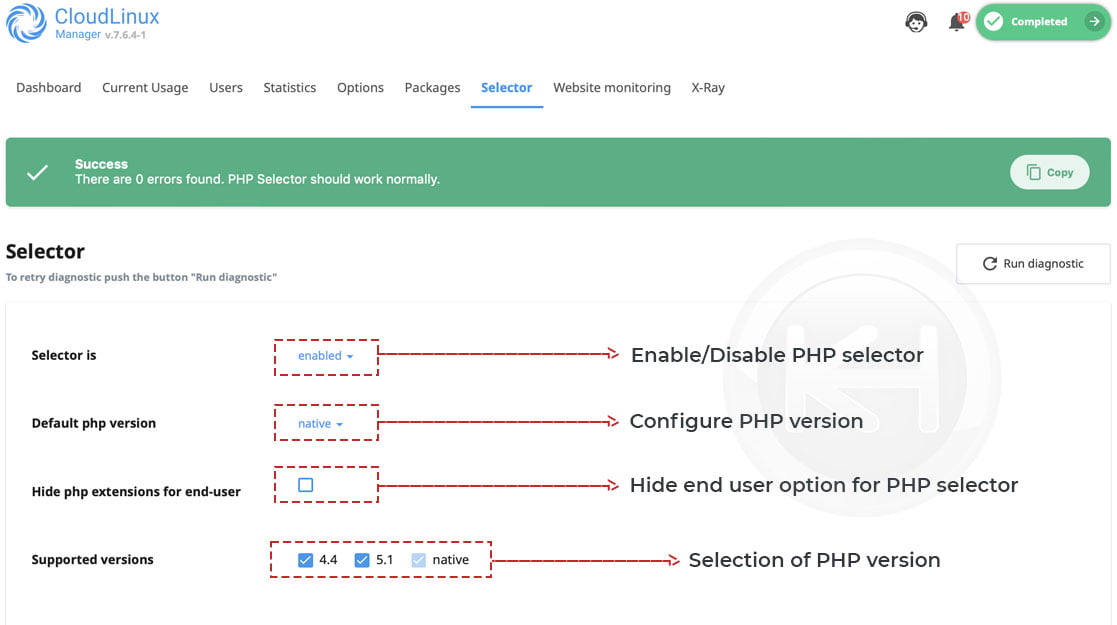Screen dimensions: 1117x625
Task: Click the arrow icon in Completed badge
Action: pyautogui.click(x=1094, y=22)
